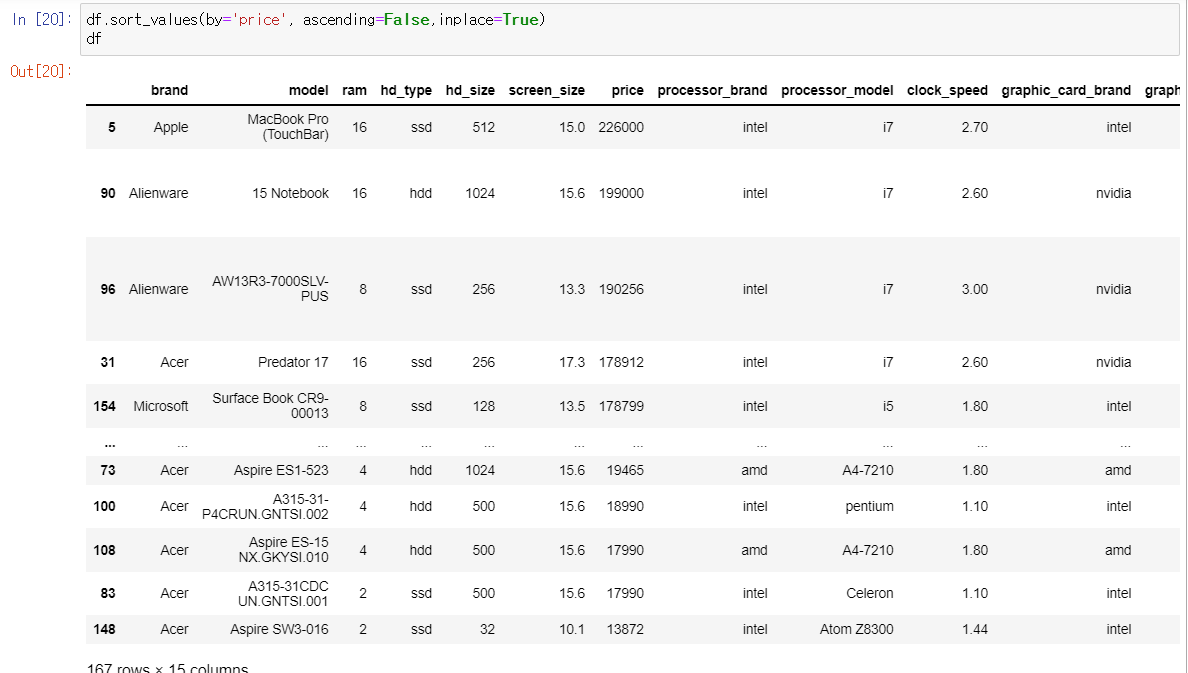The width and height of the screenshot is (1188, 673).
Task: Click hd_size value 32
Action: point(487,630)
